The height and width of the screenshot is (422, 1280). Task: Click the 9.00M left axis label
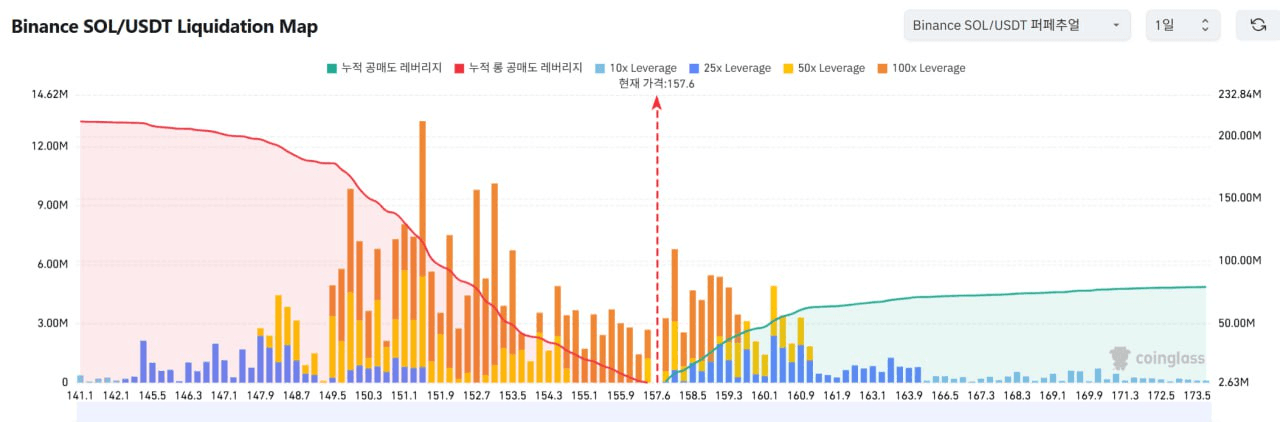52,205
